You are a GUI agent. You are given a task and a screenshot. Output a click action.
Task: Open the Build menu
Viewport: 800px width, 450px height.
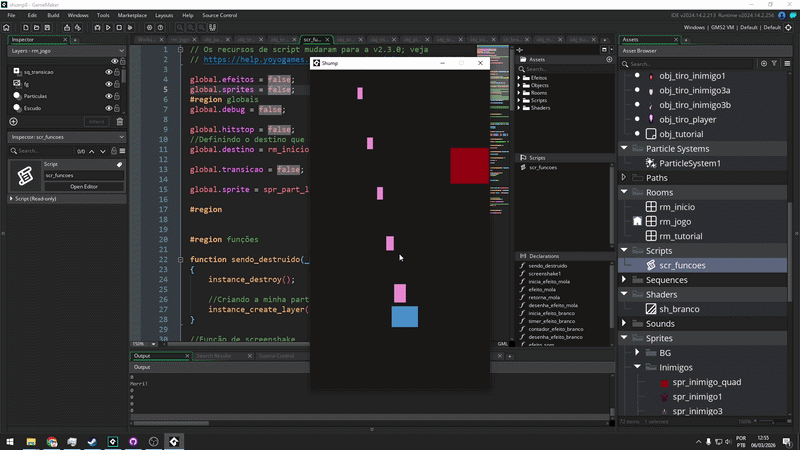53,15
